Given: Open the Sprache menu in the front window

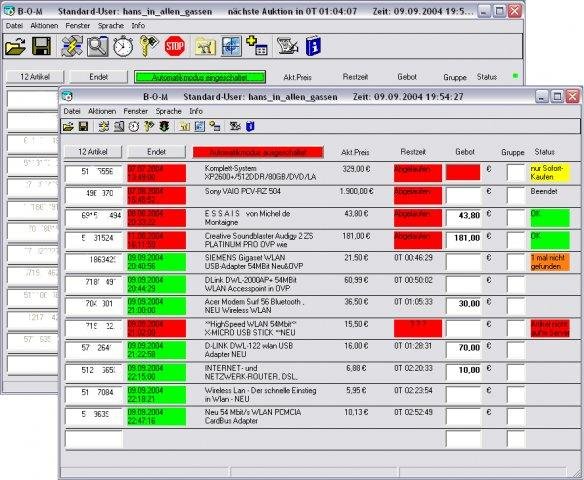Looking at the screenshot, I should coord(168,111).
